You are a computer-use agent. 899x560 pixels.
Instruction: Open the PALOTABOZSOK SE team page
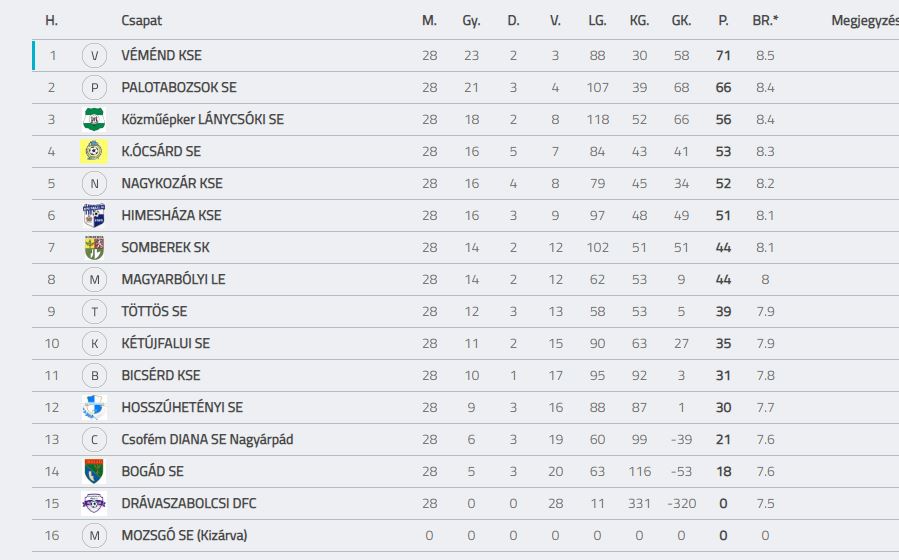[179, 88]
